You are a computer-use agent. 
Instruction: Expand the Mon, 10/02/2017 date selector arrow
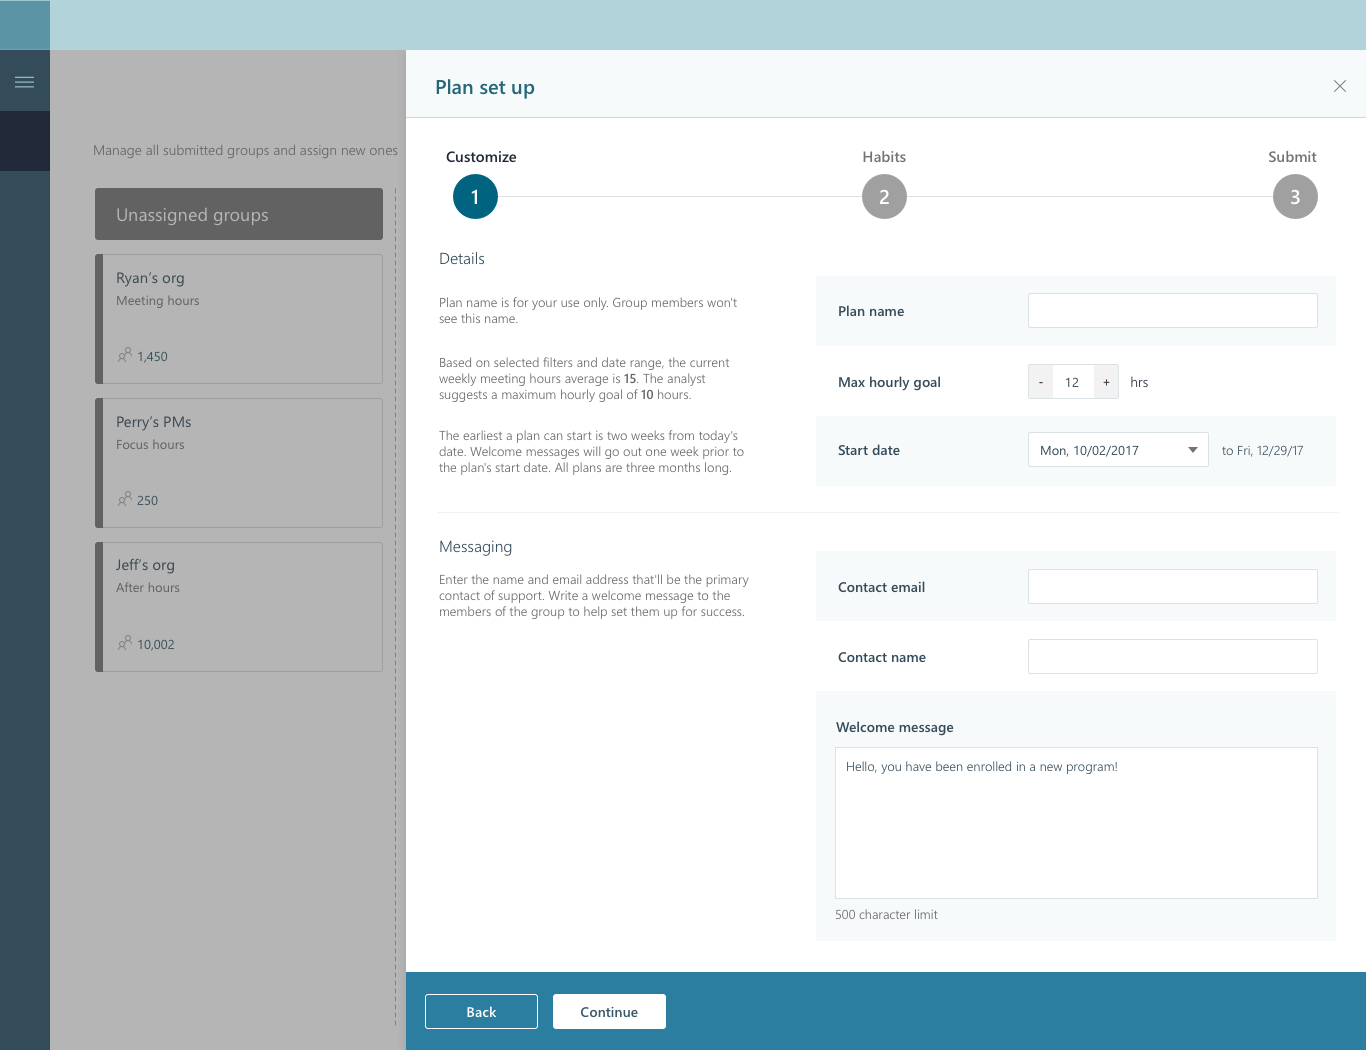(1193, 449)
